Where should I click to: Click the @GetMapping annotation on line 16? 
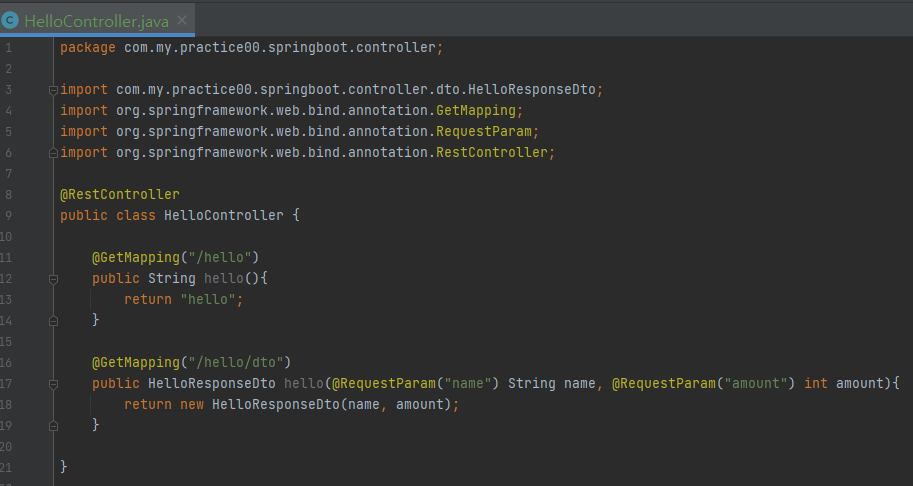click(136, 362)
